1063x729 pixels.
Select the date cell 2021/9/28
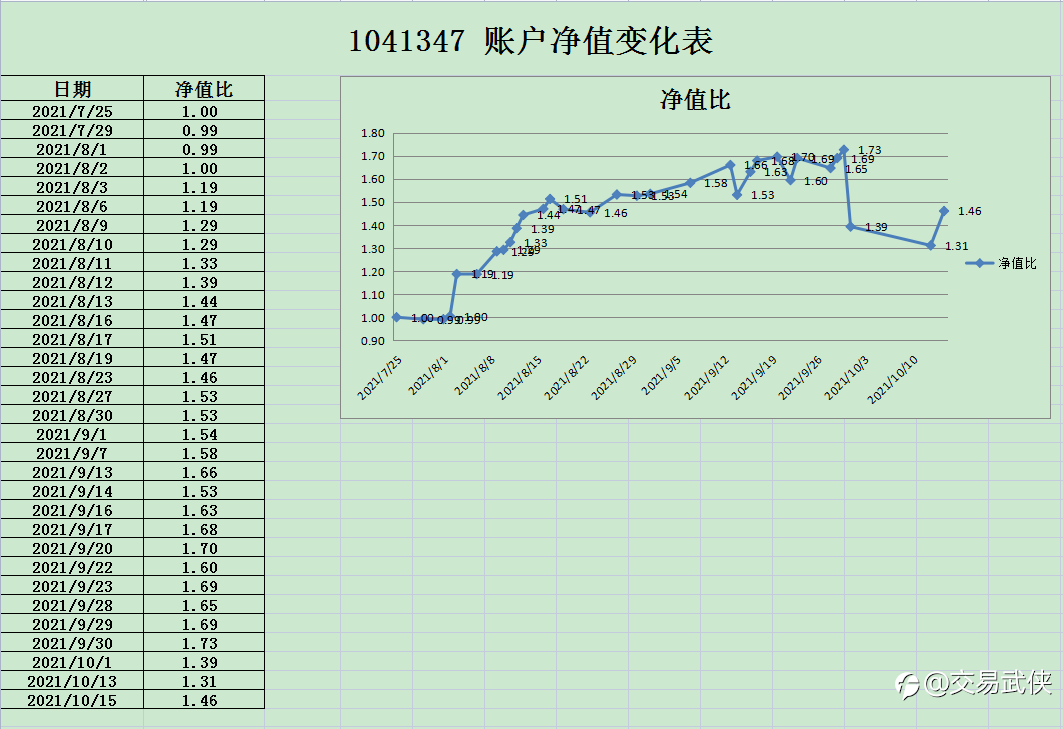(x=72, y=605)
